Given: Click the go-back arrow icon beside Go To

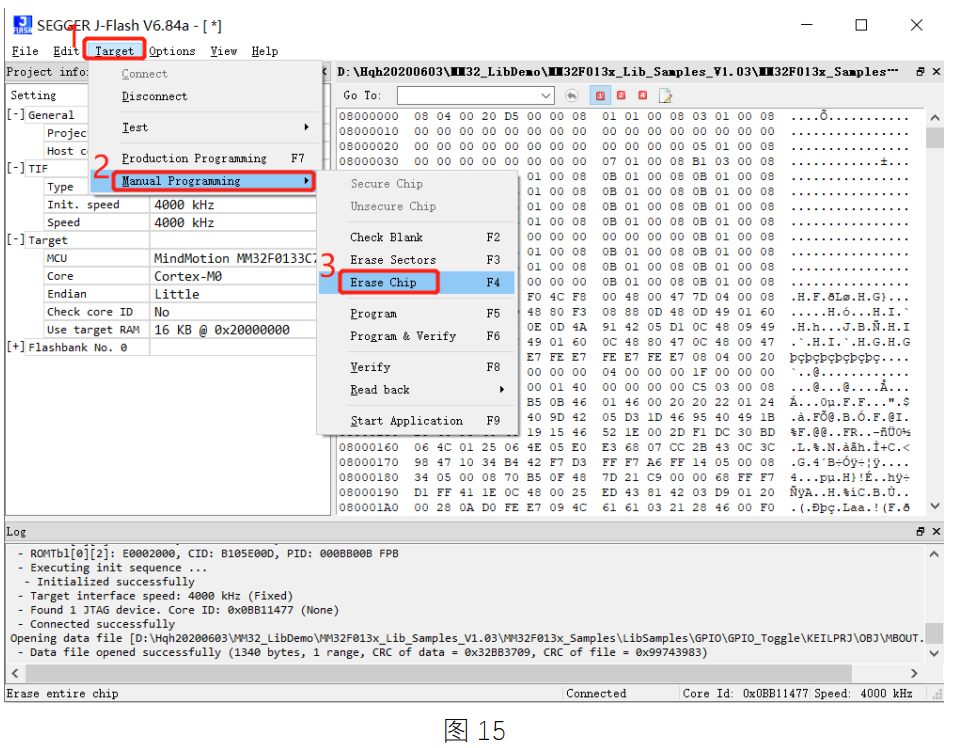Looking at the screenshot, I should pyautogui.click(x=571, y=96).
